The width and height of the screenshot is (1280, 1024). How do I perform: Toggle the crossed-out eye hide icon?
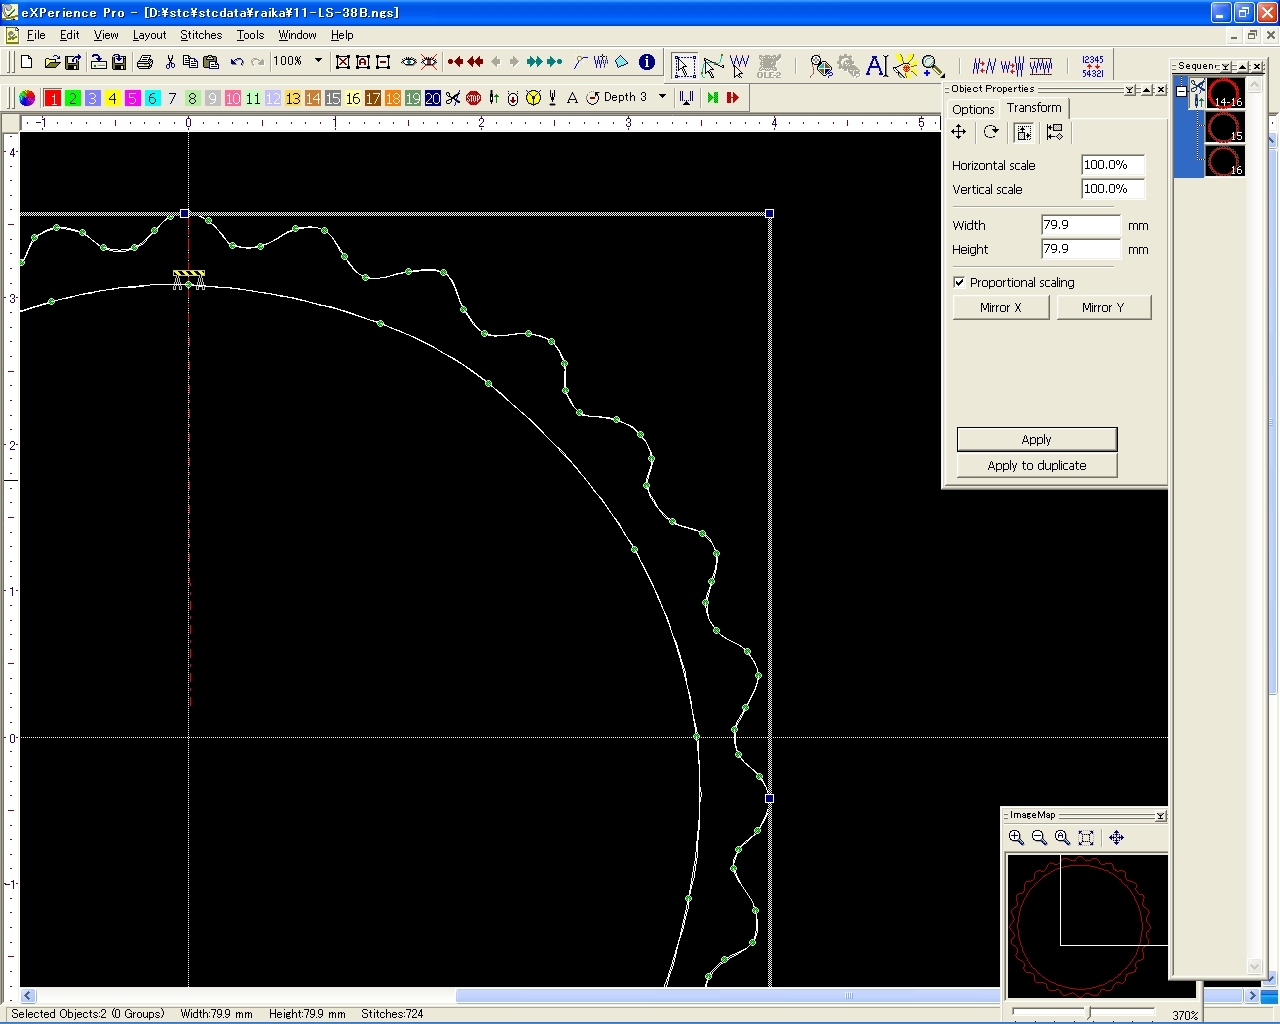tap(429, 62)
